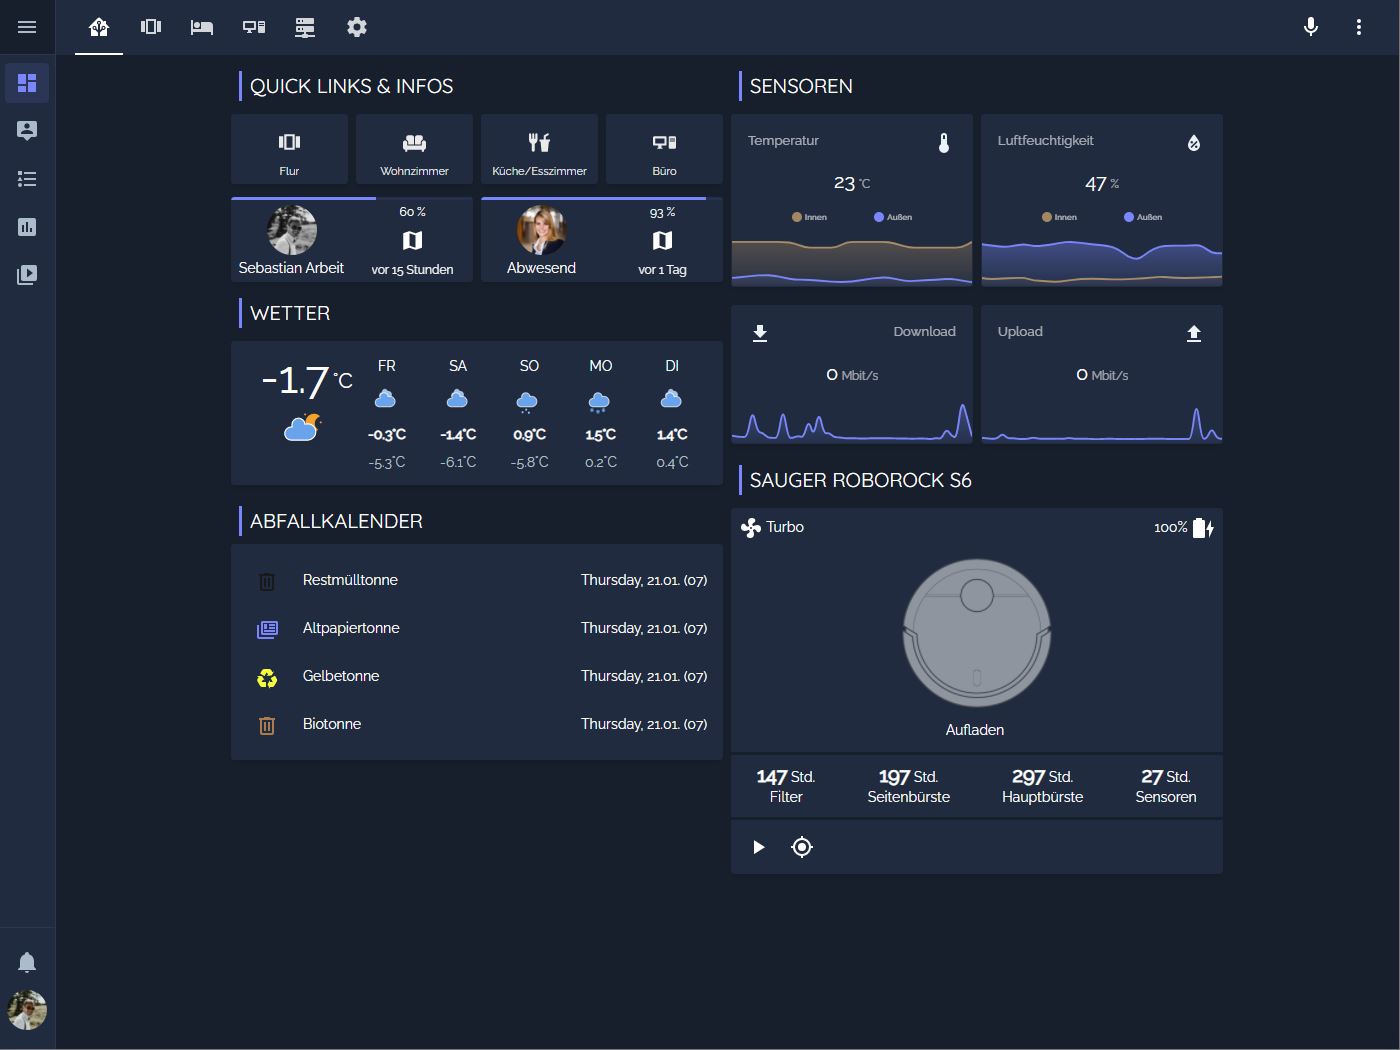Select the Turbo fan speed icon
The image size is (1400, 1050).
(751, 526)
